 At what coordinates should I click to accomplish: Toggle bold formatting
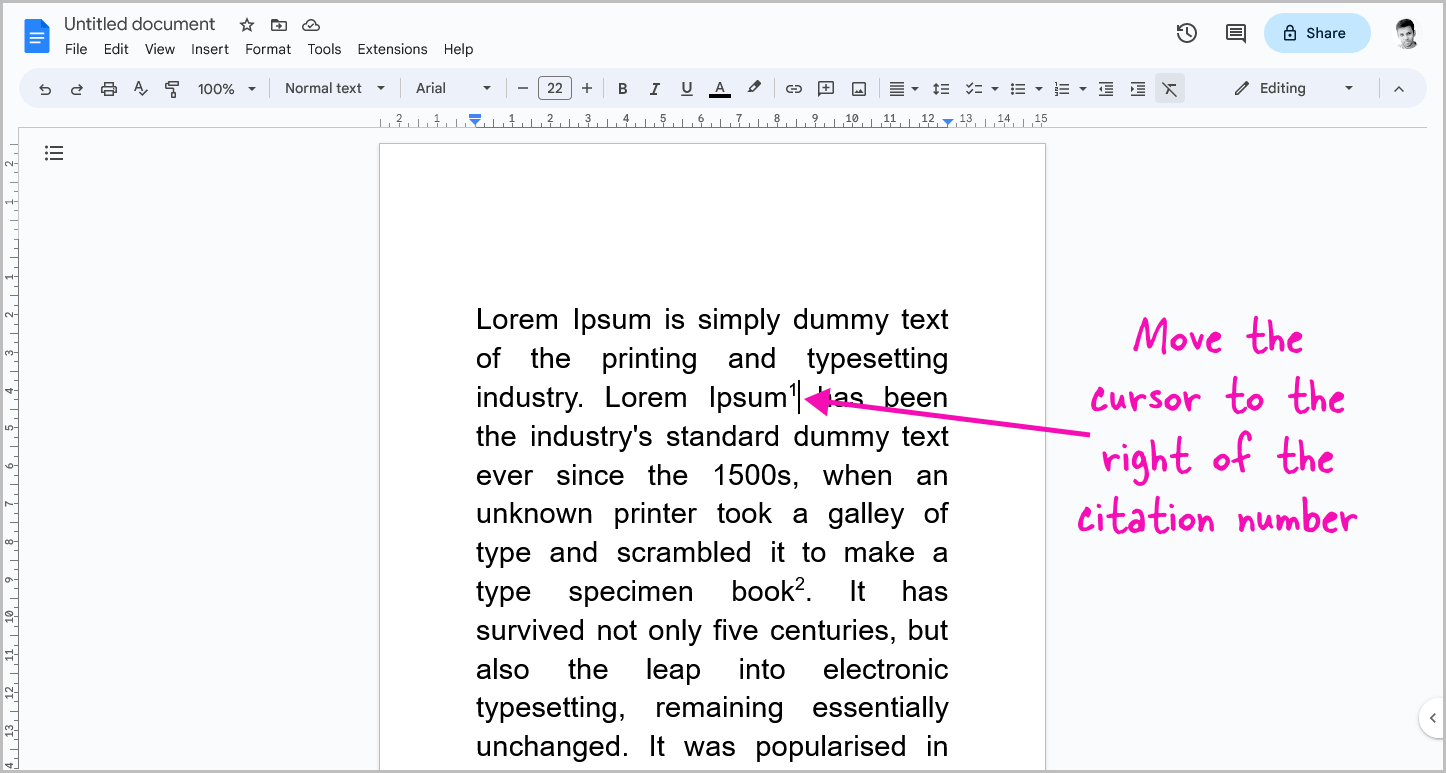622,88
